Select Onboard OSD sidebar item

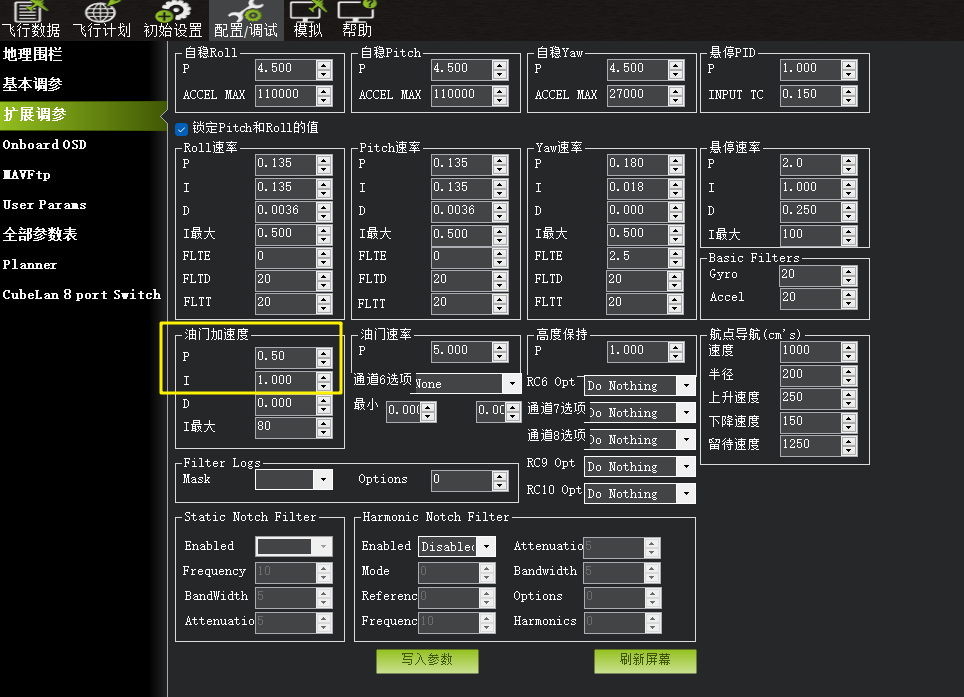click(x=45, y=144)
